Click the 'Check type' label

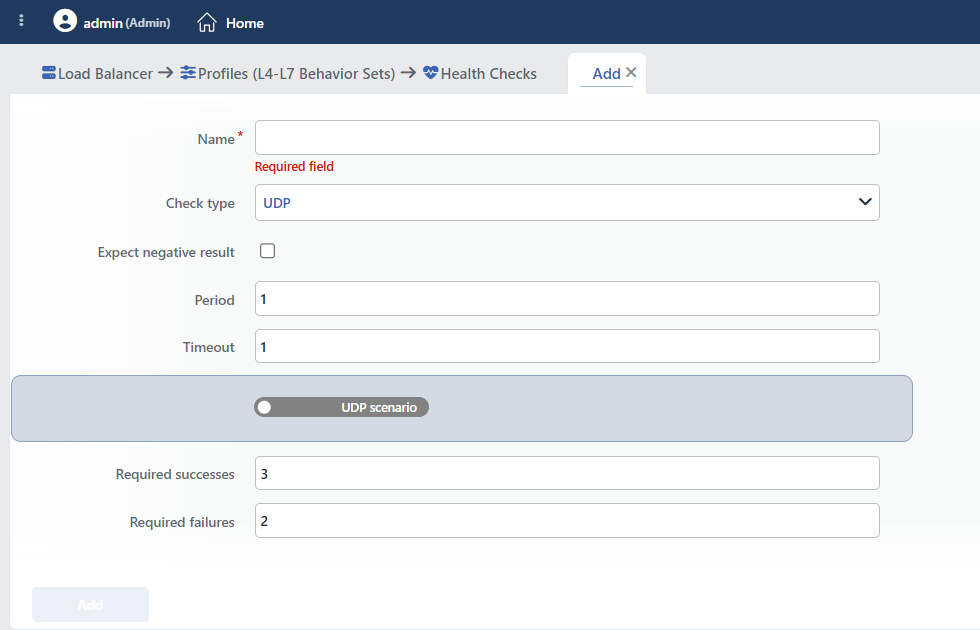tap(200, 204)
